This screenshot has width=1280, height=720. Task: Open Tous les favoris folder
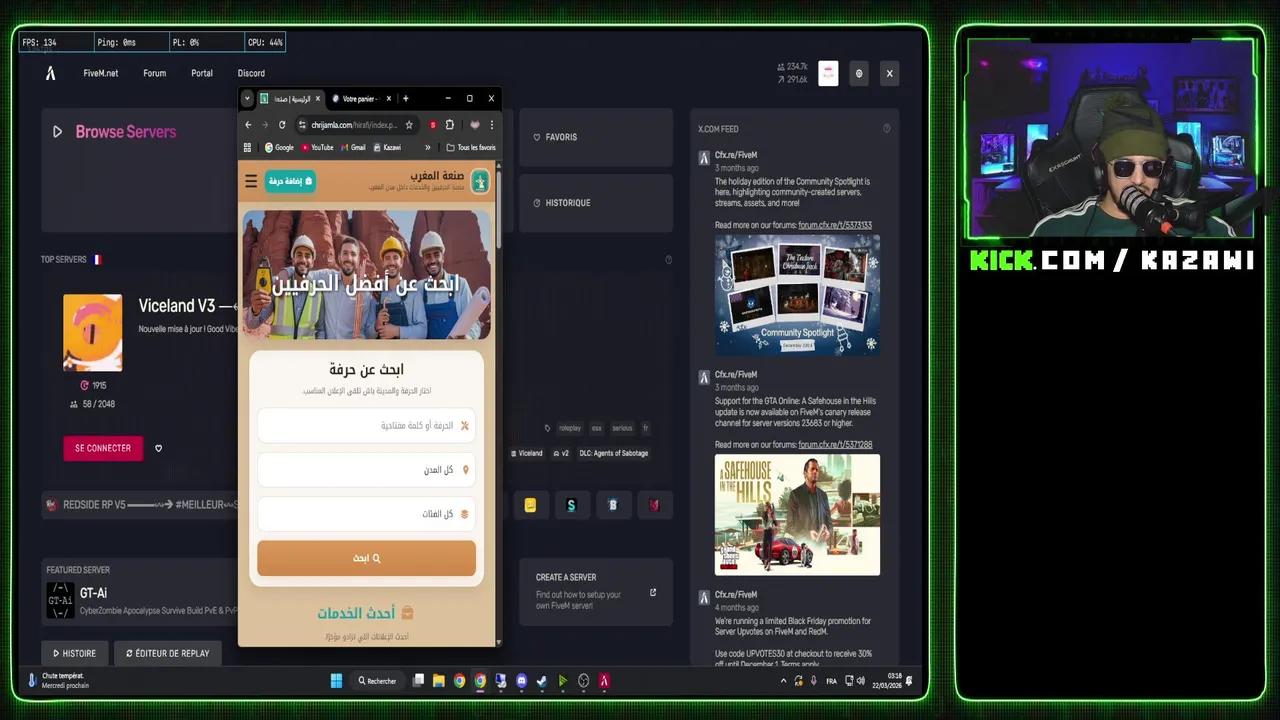[471, 147]
